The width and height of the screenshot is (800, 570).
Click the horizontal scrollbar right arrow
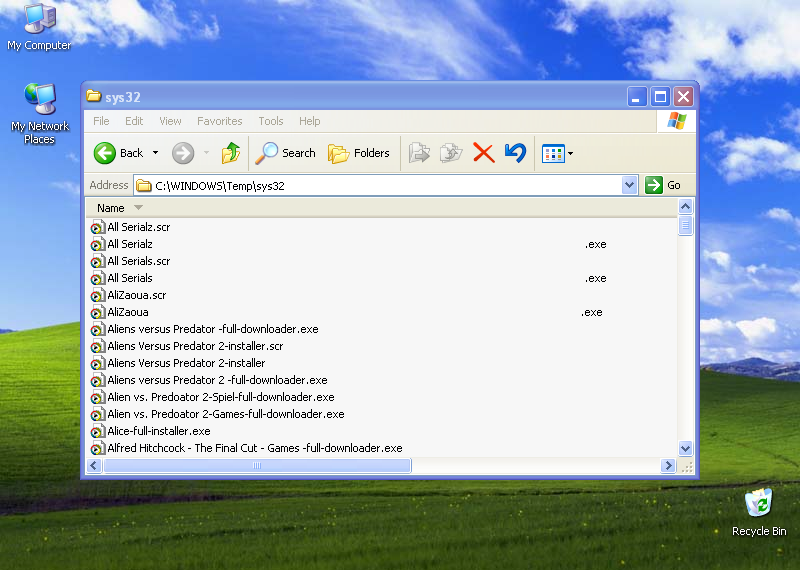click(x=668, y=465)
